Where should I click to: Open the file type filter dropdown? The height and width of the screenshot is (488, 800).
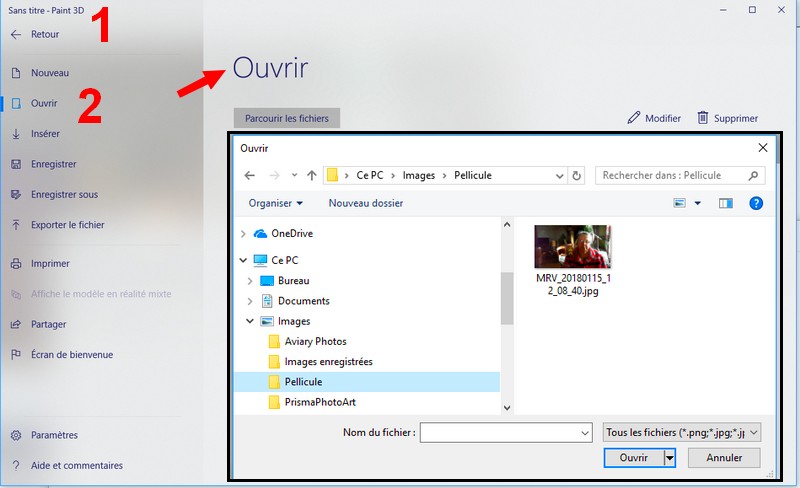click(754, 433)
